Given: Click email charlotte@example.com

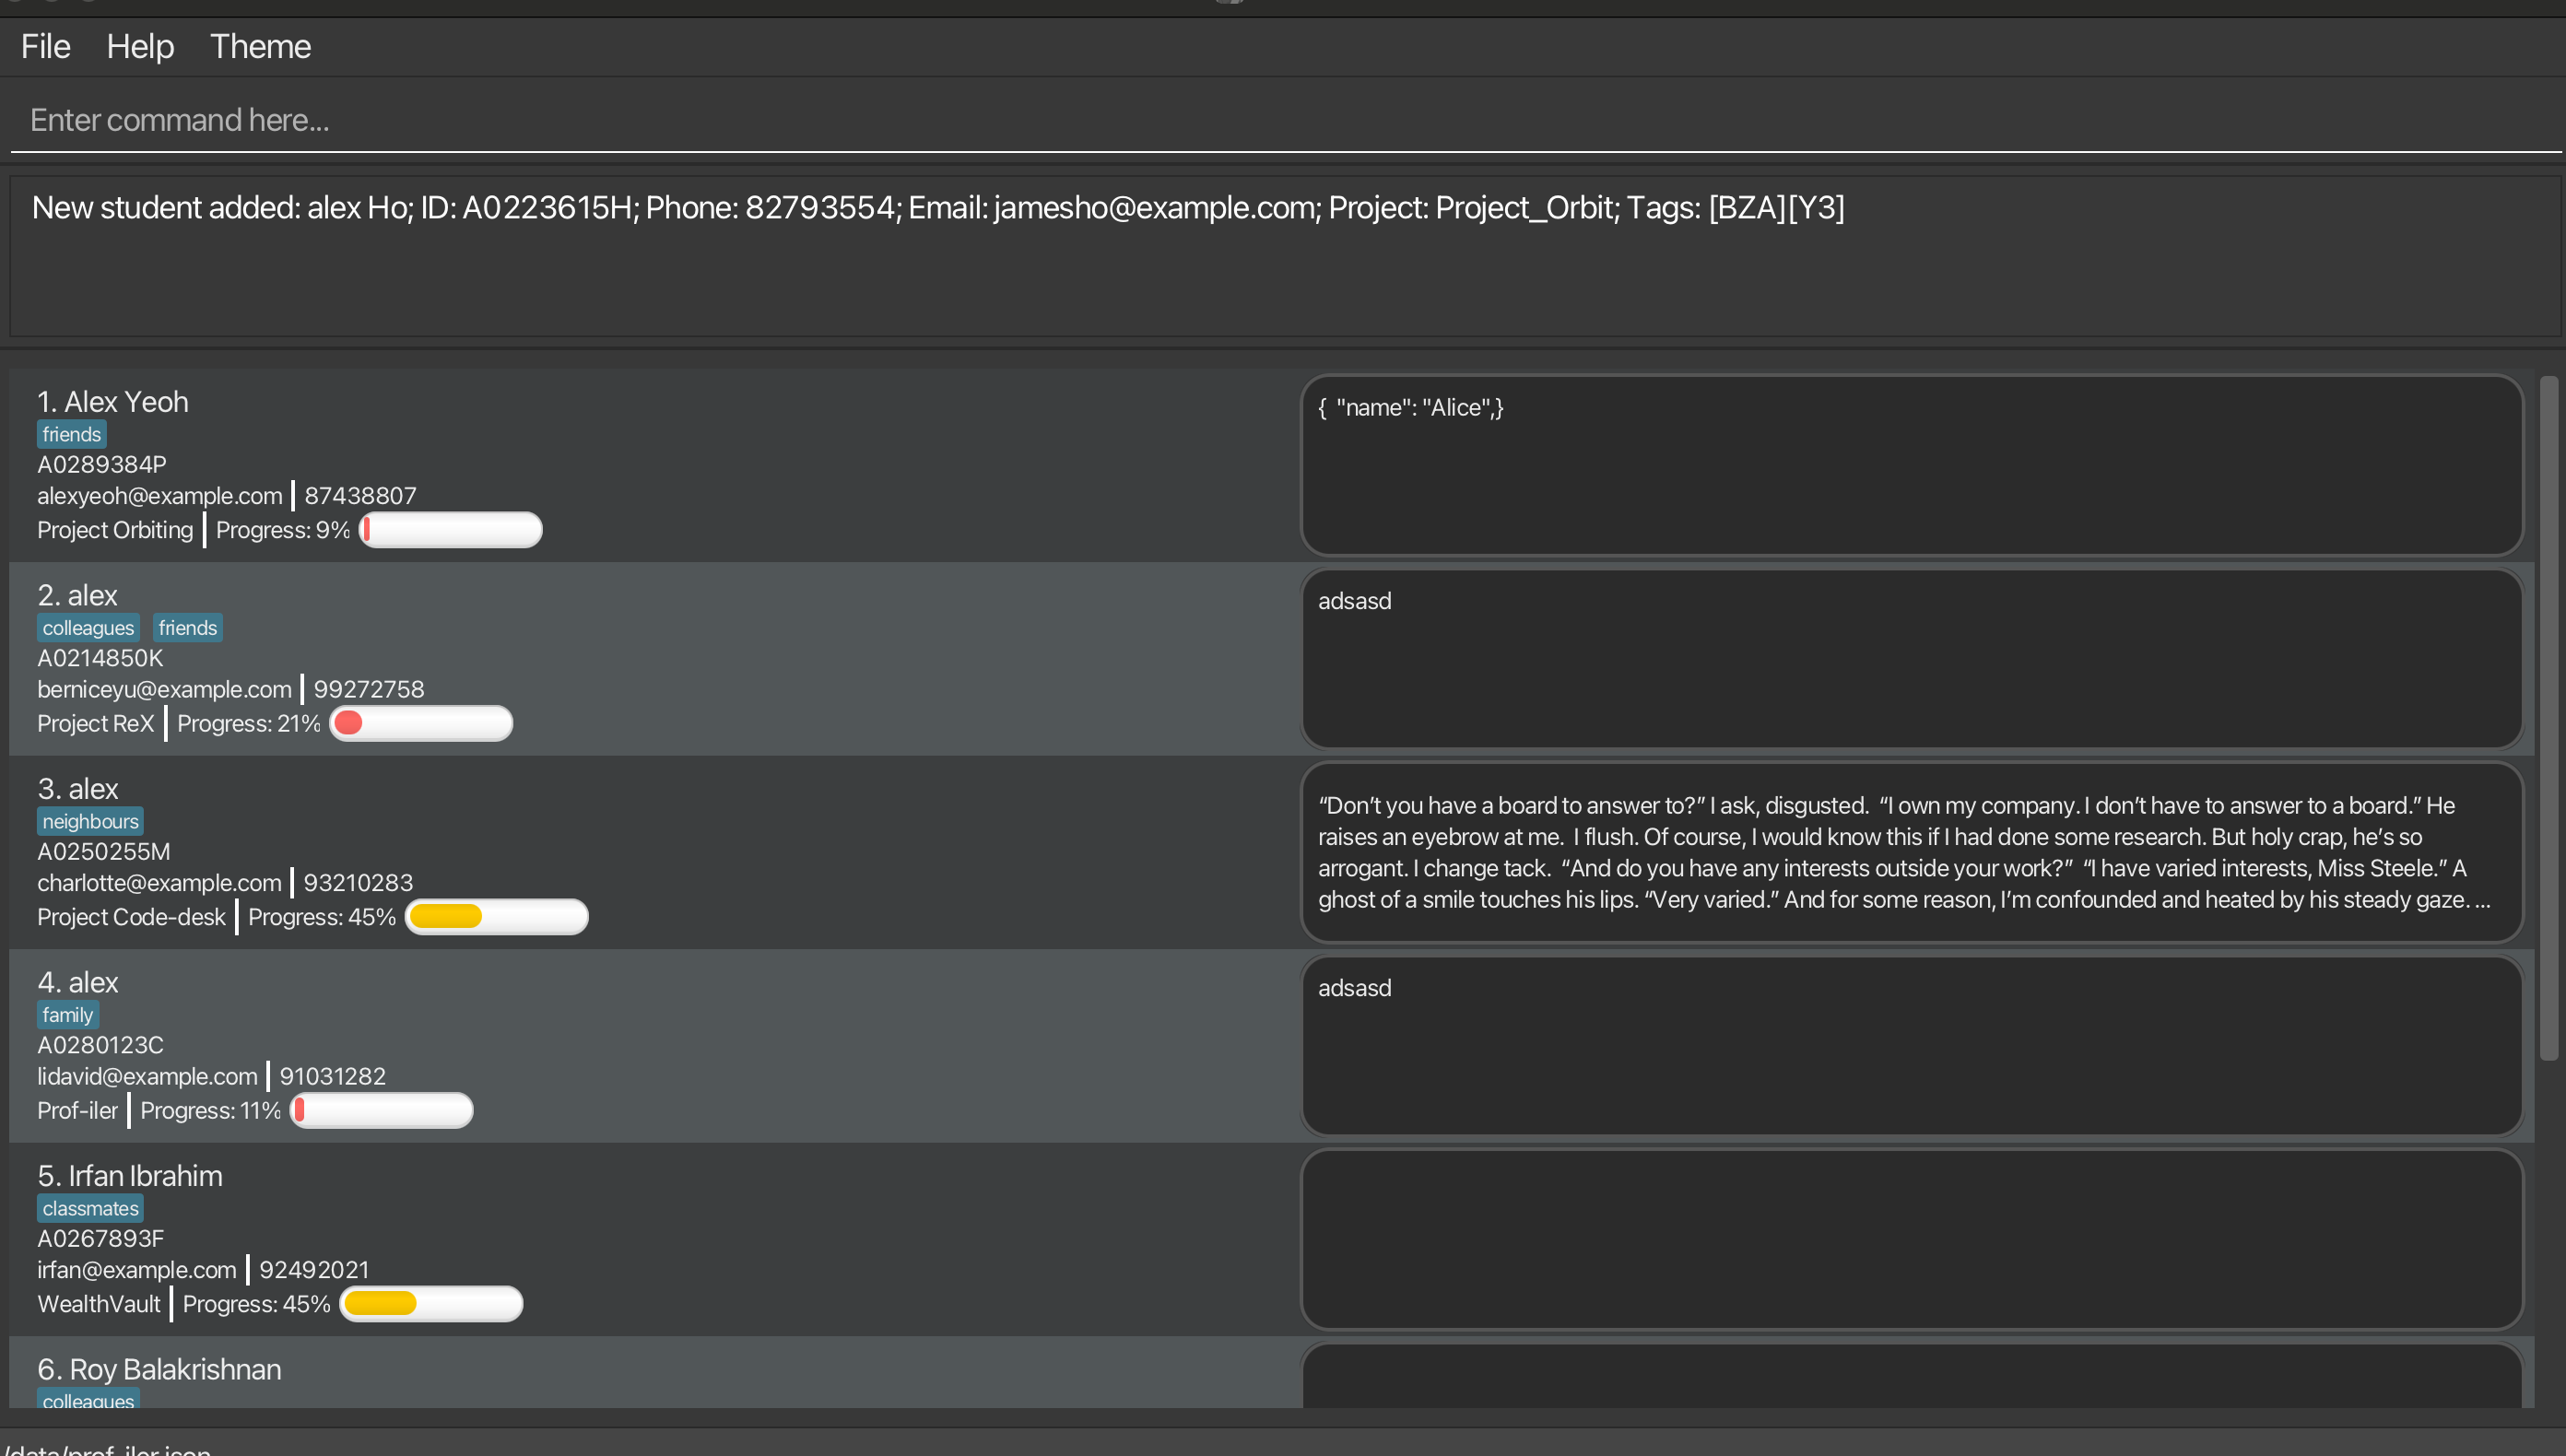Looking at the screenshot, I should (x=159, y=882).
